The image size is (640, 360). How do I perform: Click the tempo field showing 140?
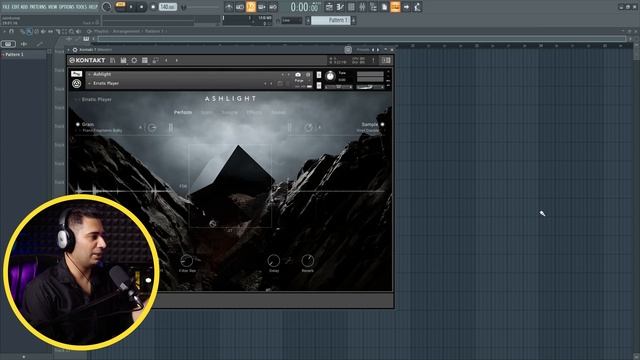(x=167, y=7)
